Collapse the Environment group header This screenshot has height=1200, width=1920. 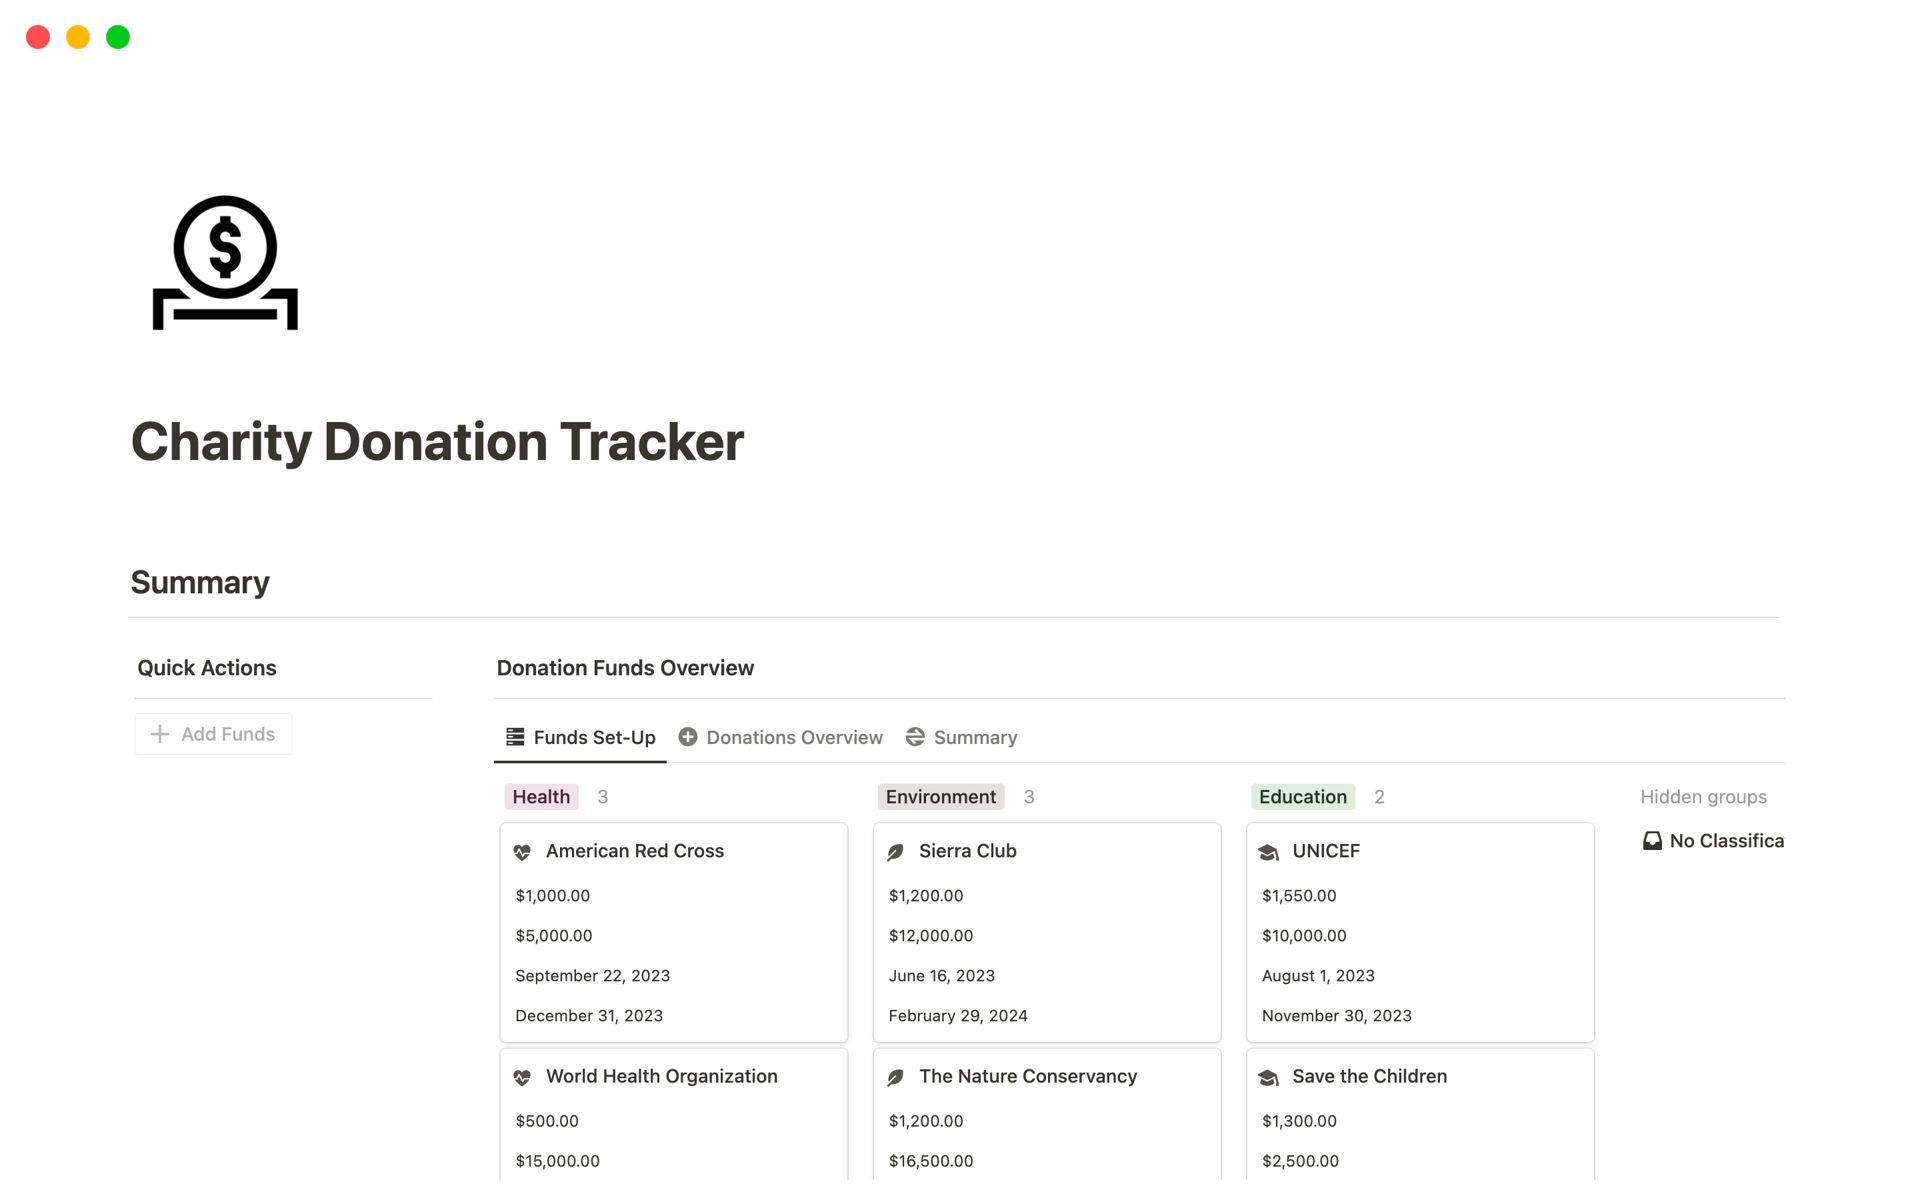[940, 796]
